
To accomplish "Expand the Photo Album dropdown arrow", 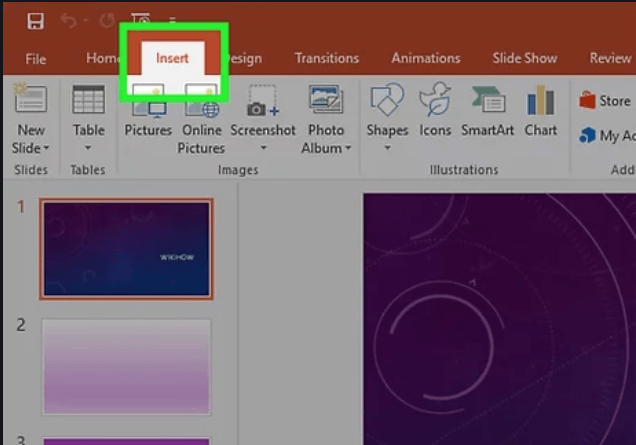I will click(x=348, y=148).
